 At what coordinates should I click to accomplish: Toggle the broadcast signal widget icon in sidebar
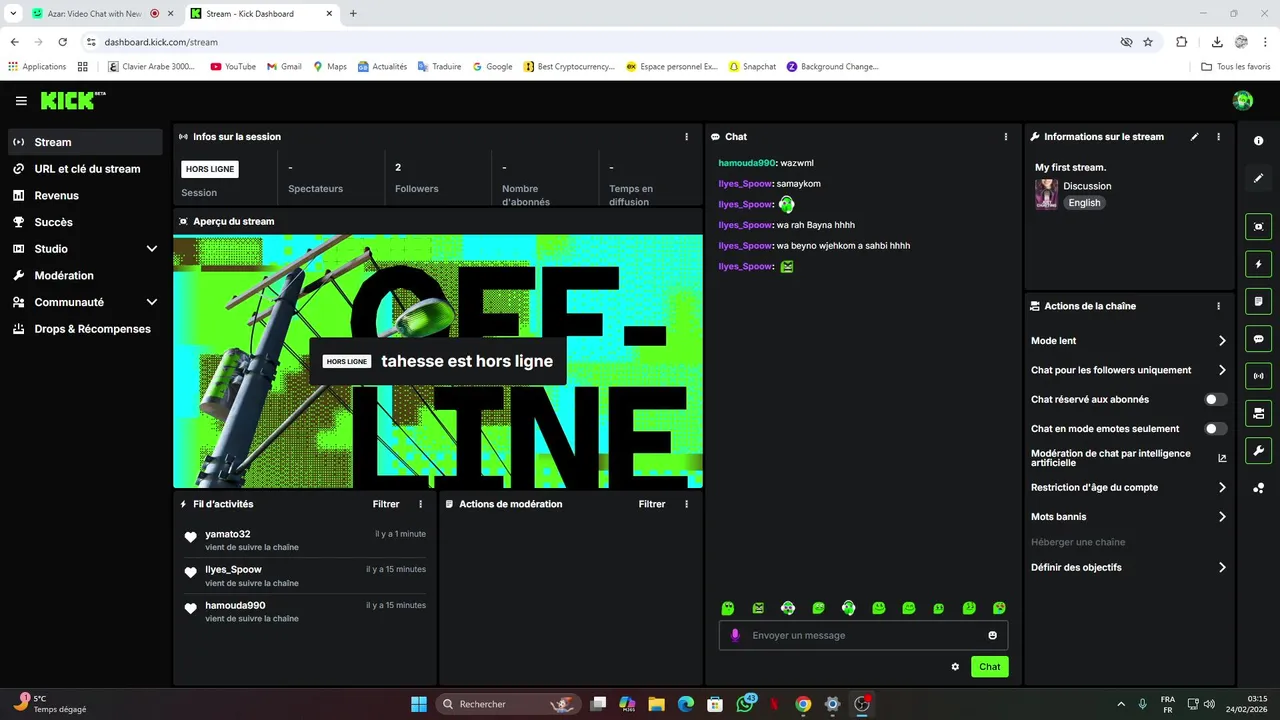1259,376
